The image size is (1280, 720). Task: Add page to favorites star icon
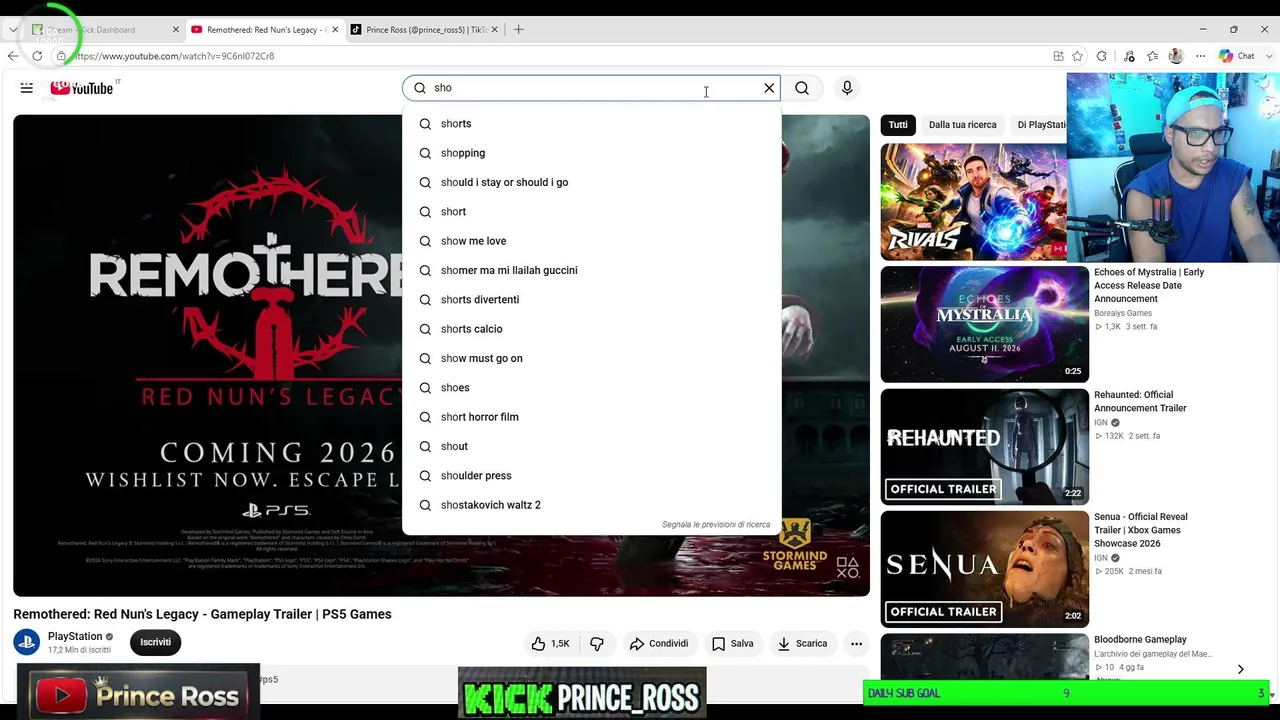(1077, 56)
